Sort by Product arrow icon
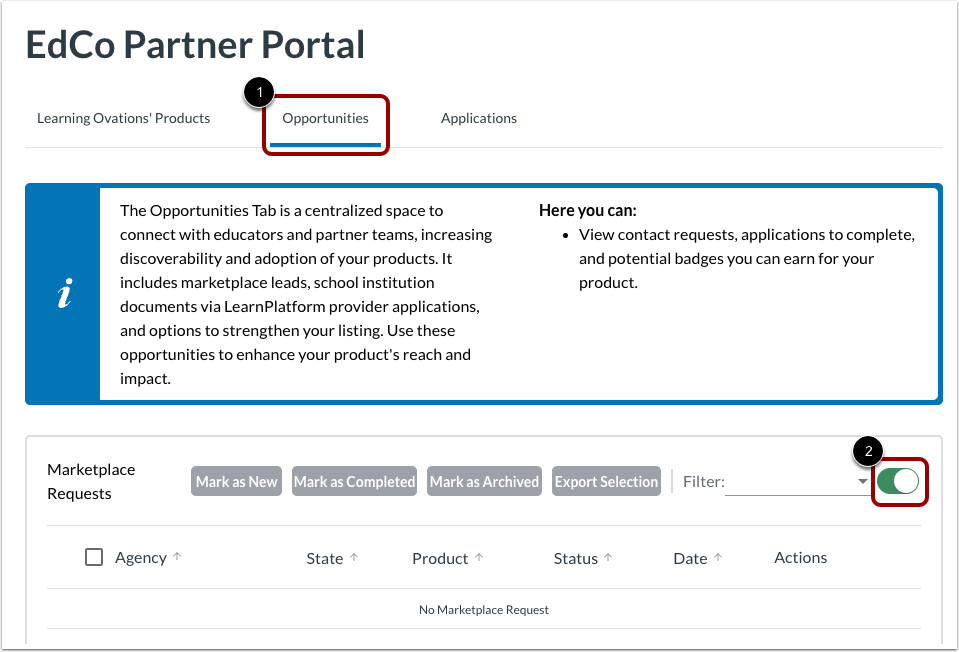This screenshot has width=959, height=652. coord(479,557)
